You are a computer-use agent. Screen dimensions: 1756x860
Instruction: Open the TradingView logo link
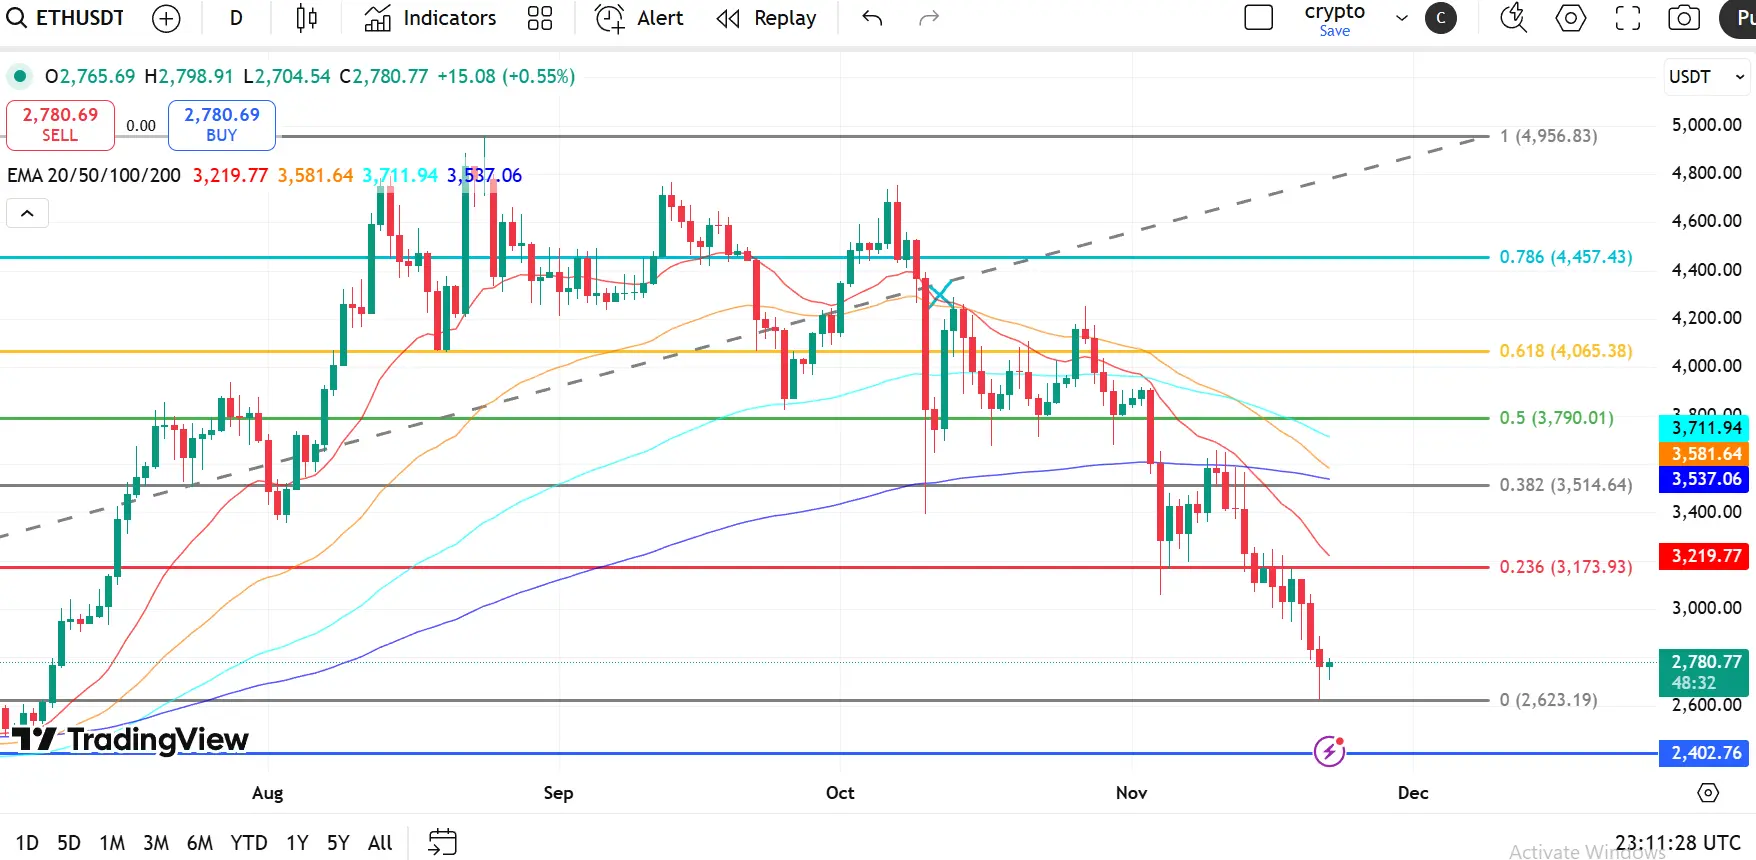pyautogui.click(x=130, y=739)
